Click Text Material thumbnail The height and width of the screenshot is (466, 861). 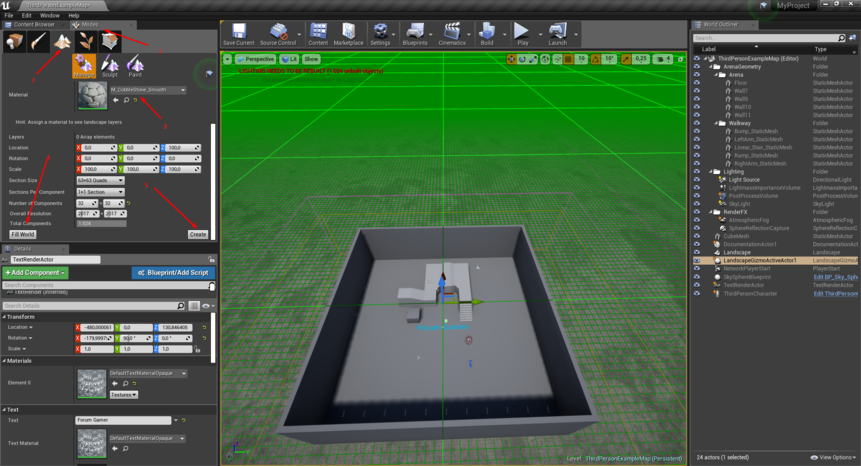tap(92, 443)
